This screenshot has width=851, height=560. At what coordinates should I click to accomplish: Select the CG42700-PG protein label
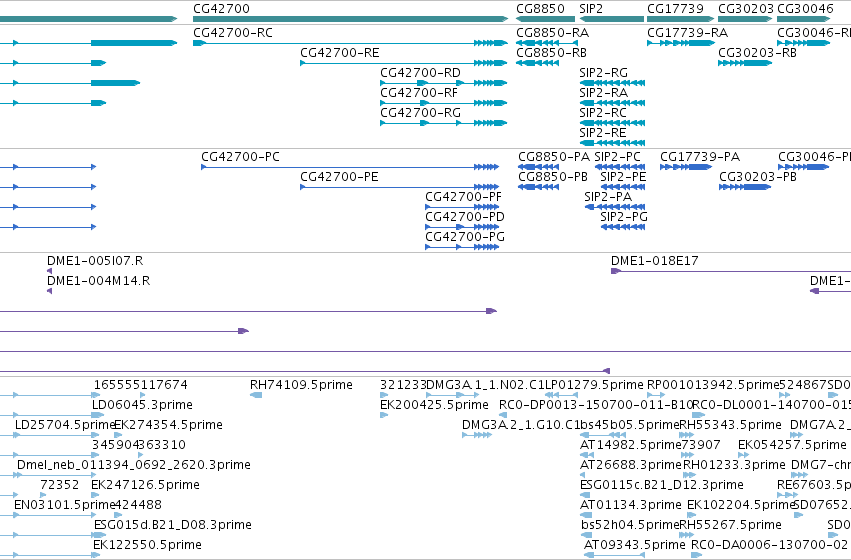coord(465,237)
